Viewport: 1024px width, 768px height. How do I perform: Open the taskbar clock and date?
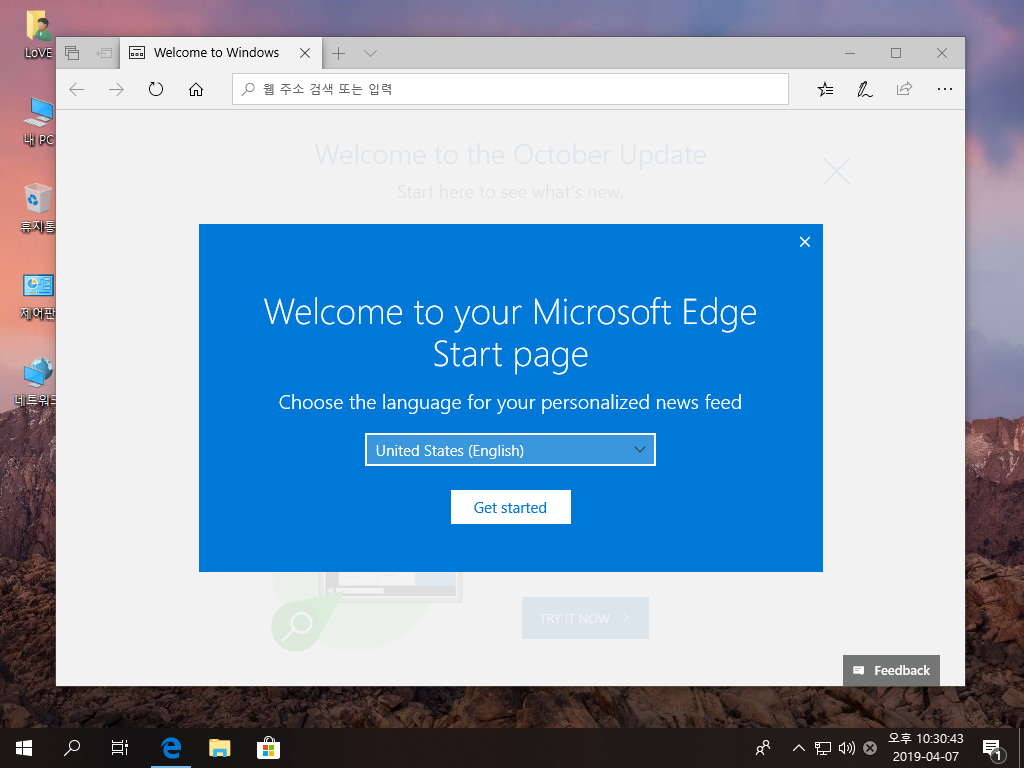pos(925,748)
